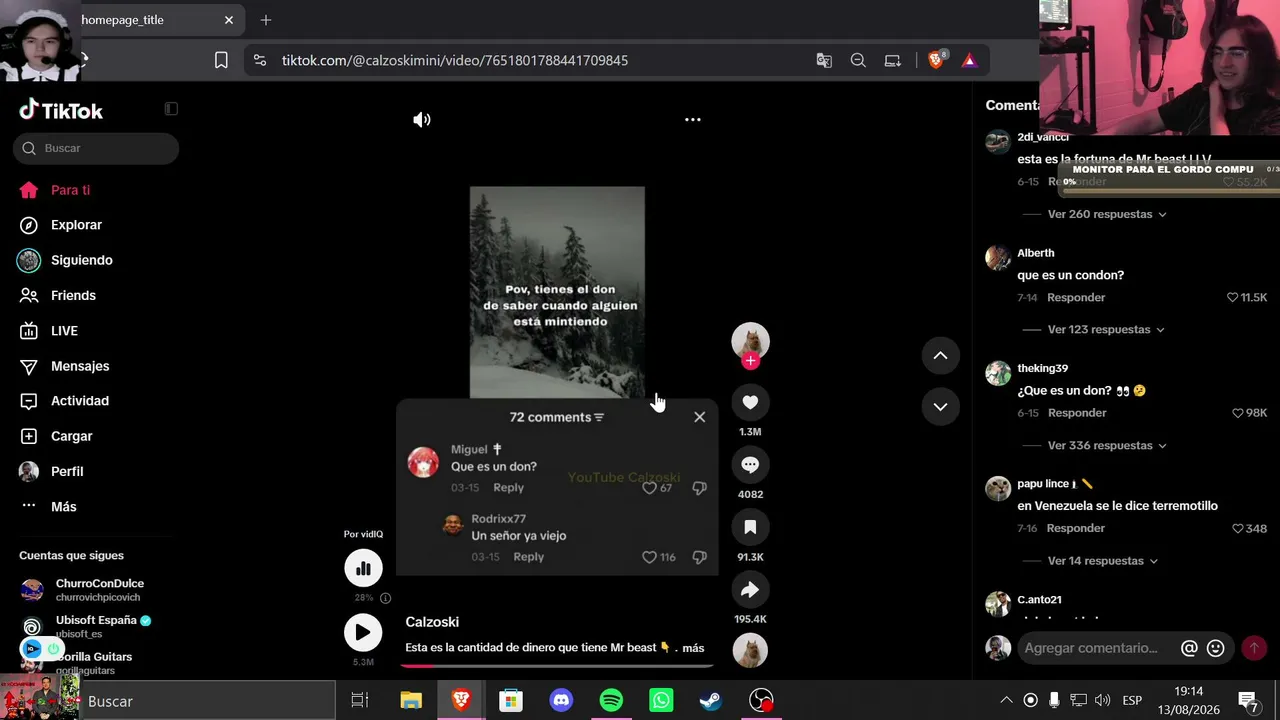
Task: Click the info icon beside 28%
Action: 385,598
